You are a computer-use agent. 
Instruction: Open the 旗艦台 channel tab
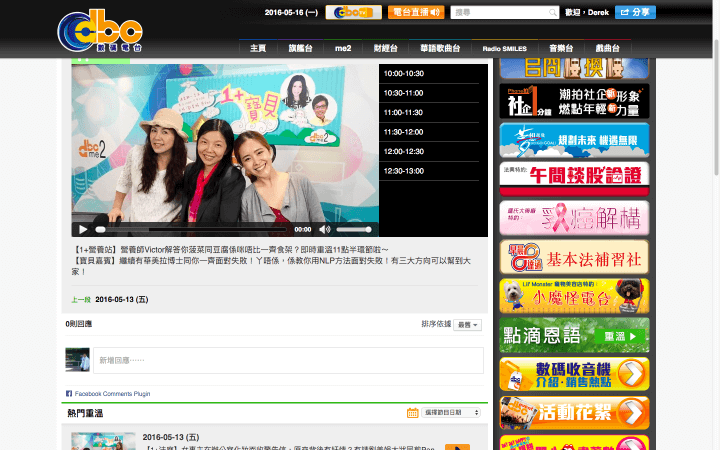[300, 48]
